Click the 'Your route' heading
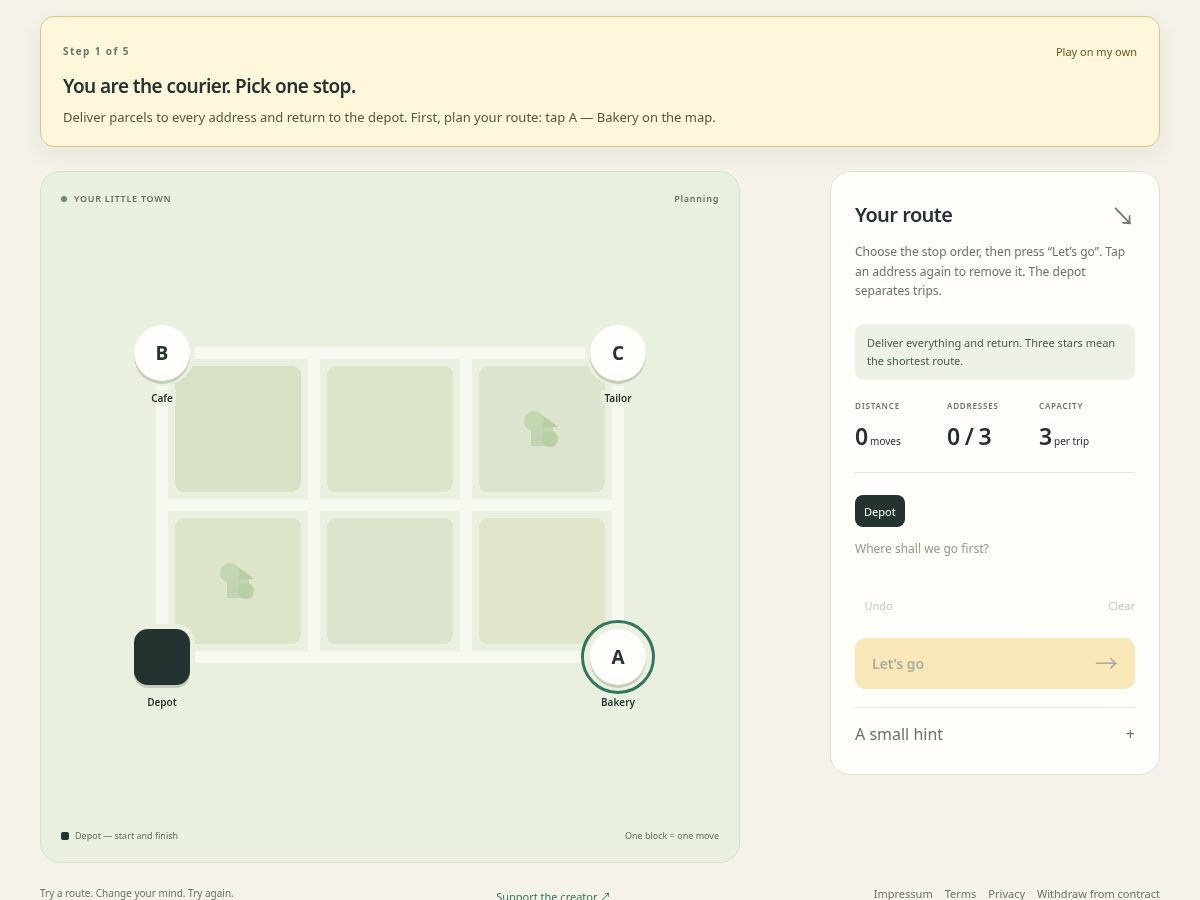1200x900 pixels. 904,215
